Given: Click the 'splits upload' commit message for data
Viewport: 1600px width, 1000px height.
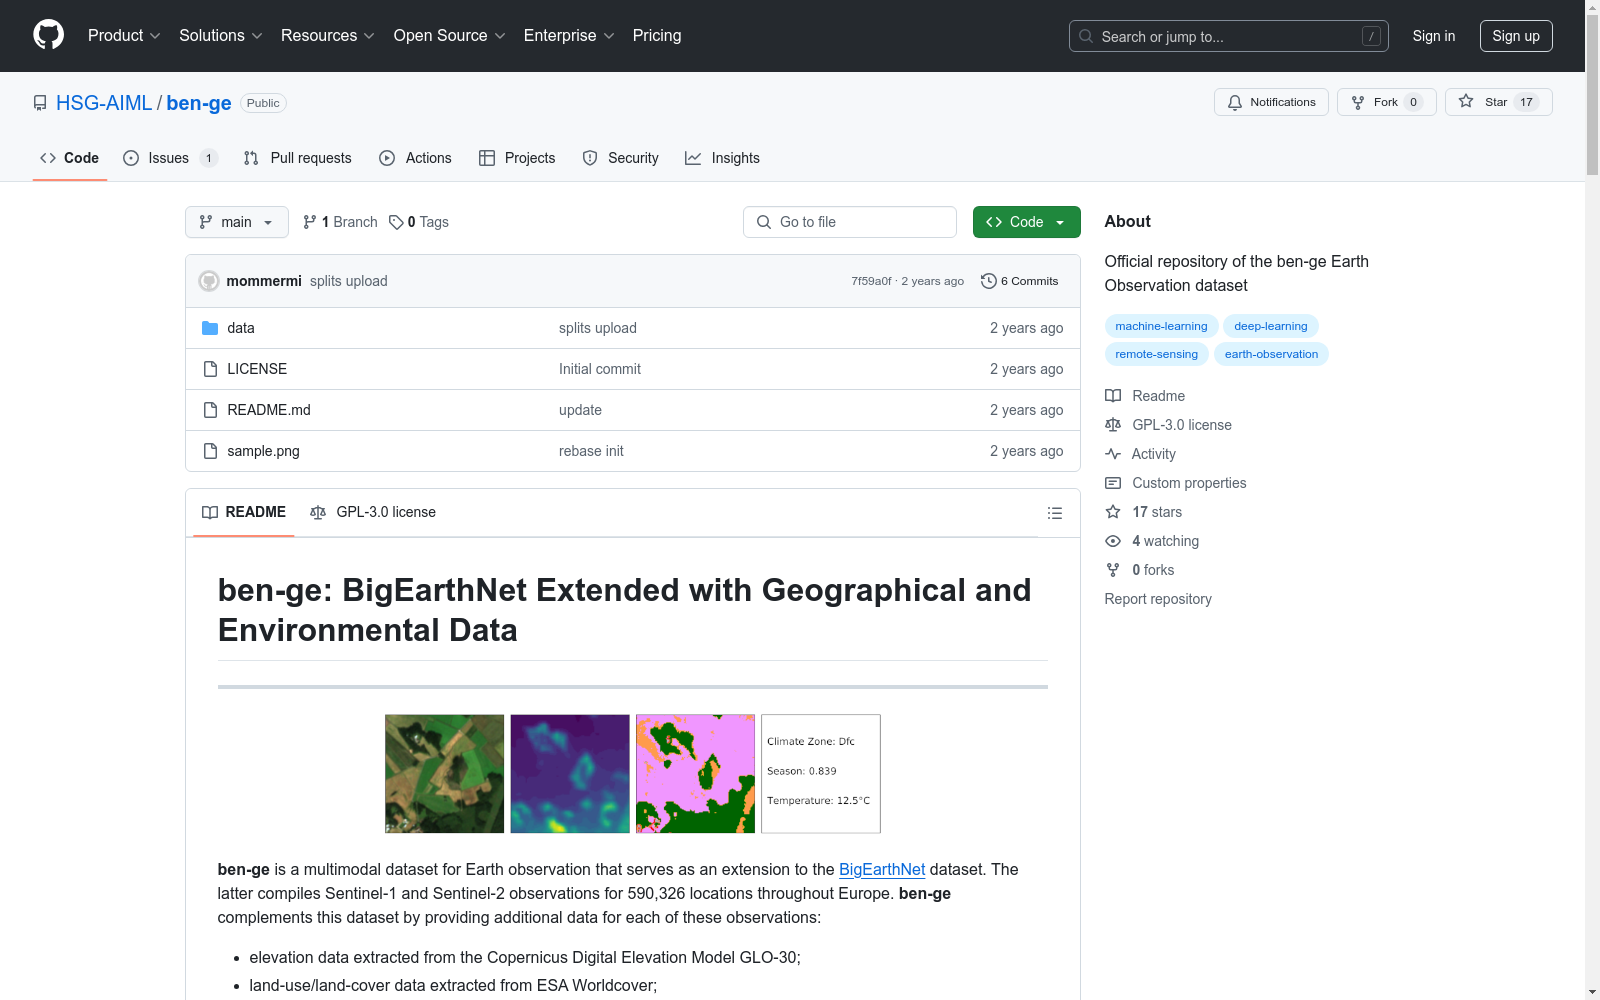Looking at the screenshot, I should 598,328.
